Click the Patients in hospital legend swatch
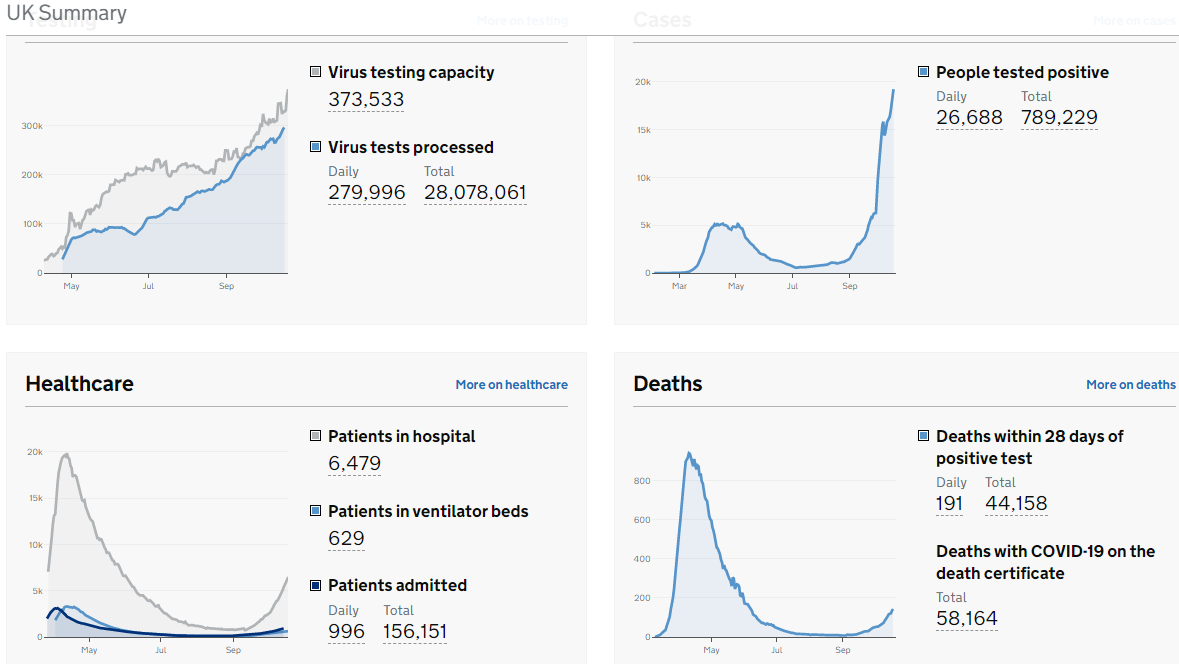The height and width of the screenshot is (664, 1179). 316,436
